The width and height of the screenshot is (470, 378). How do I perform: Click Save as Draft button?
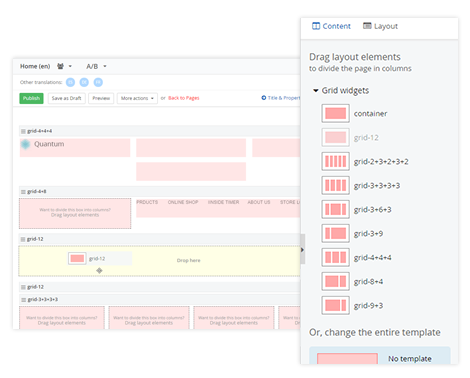[x=66, y=98]
